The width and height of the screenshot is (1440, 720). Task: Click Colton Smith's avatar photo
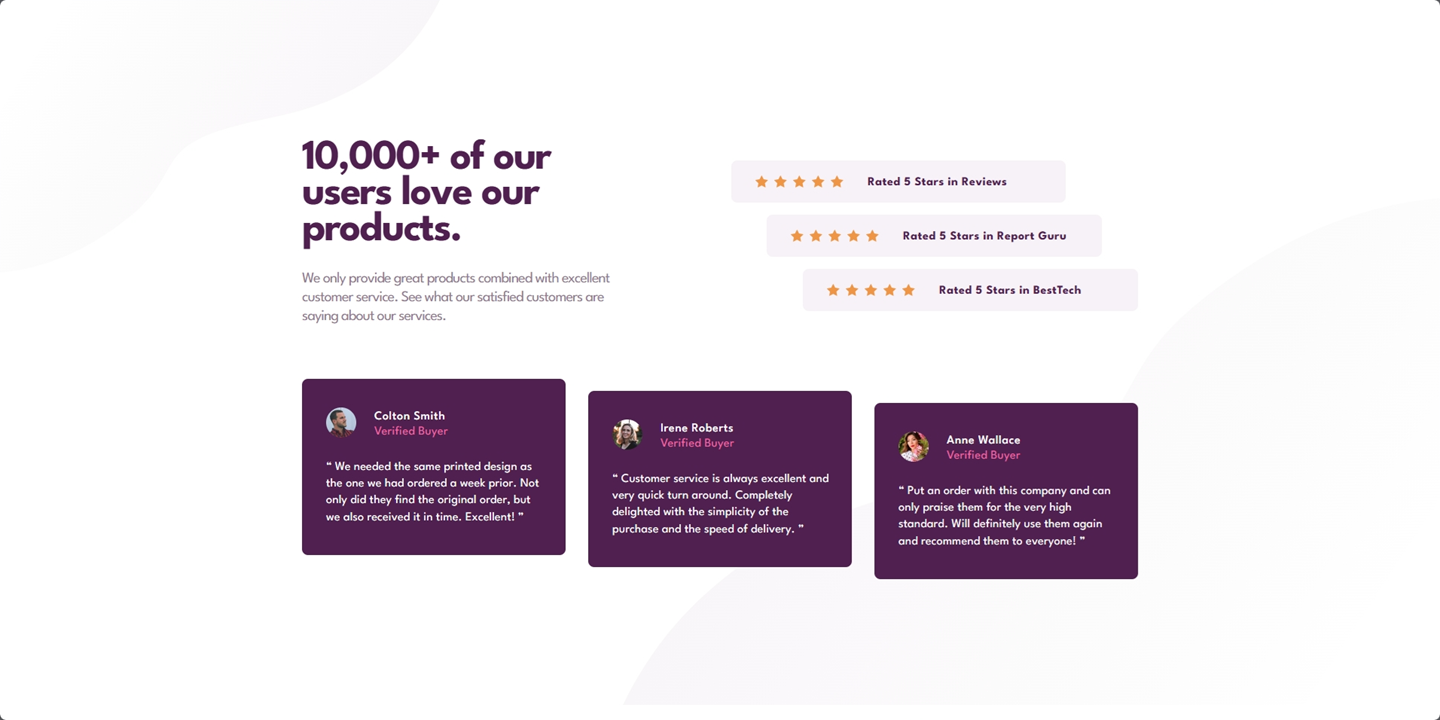(341, 422)
